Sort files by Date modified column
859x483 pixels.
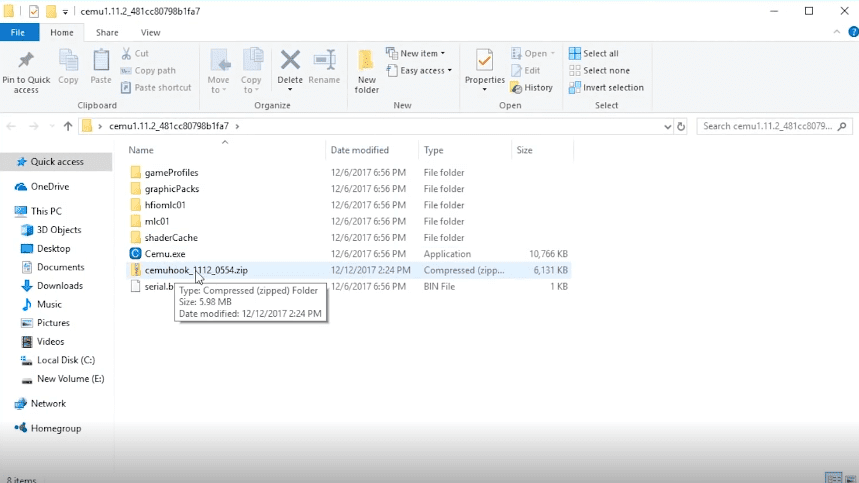(360, 150)
